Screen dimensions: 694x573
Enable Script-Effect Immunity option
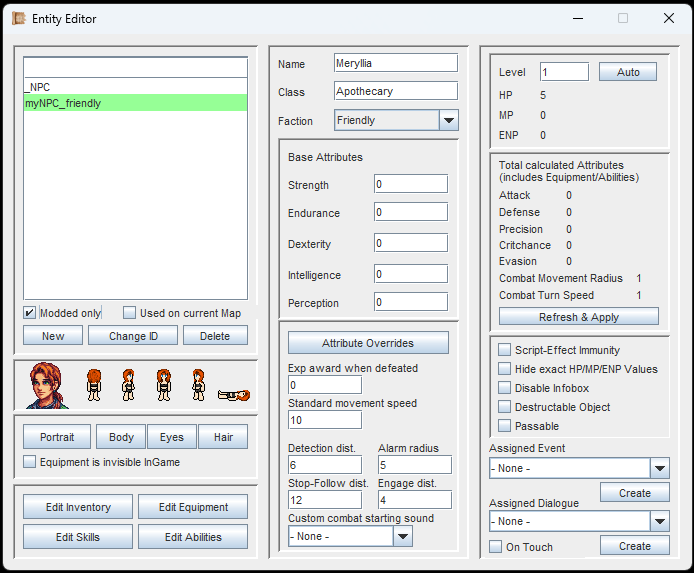[x=505, y=350]
